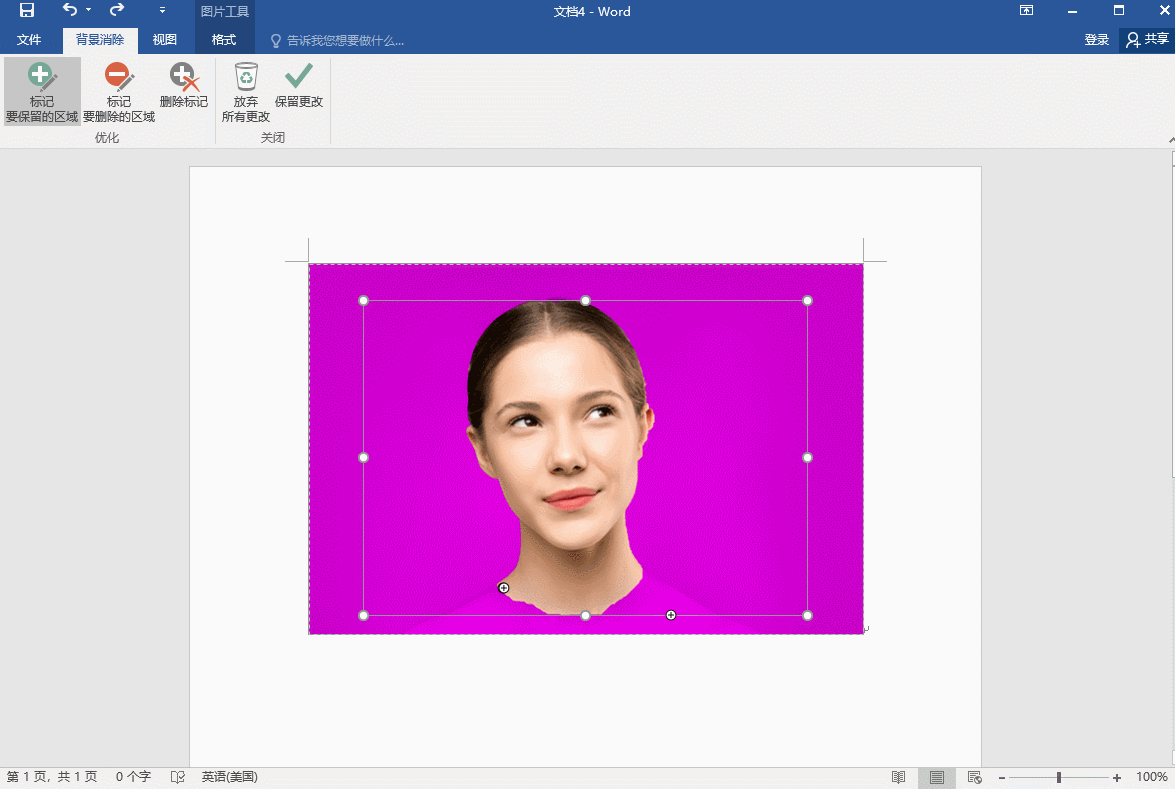Screen dimensions: 1175x789
Task: Switch to Web Layout view
Action: click(974, 777)
